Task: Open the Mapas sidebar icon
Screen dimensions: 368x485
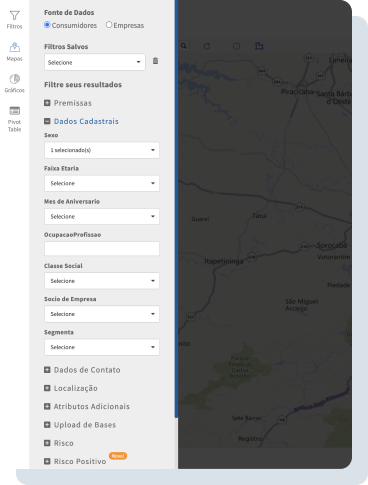Action: pyautogui.click(x=14, y=52)
